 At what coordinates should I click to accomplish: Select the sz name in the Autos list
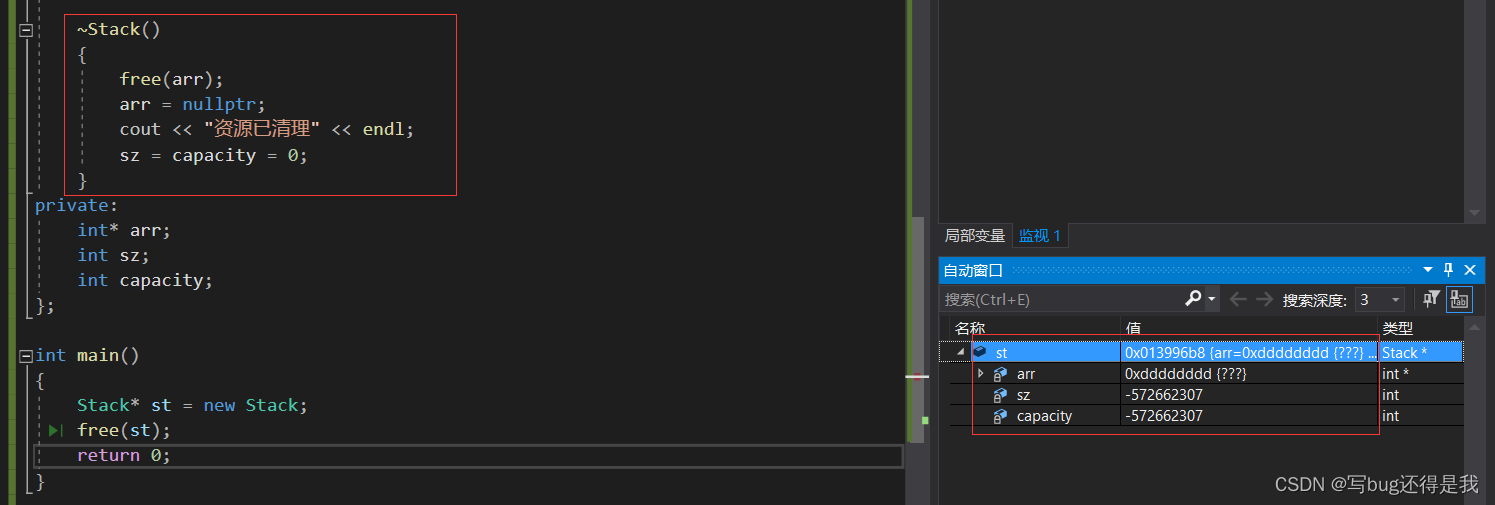coord(1023,395)
